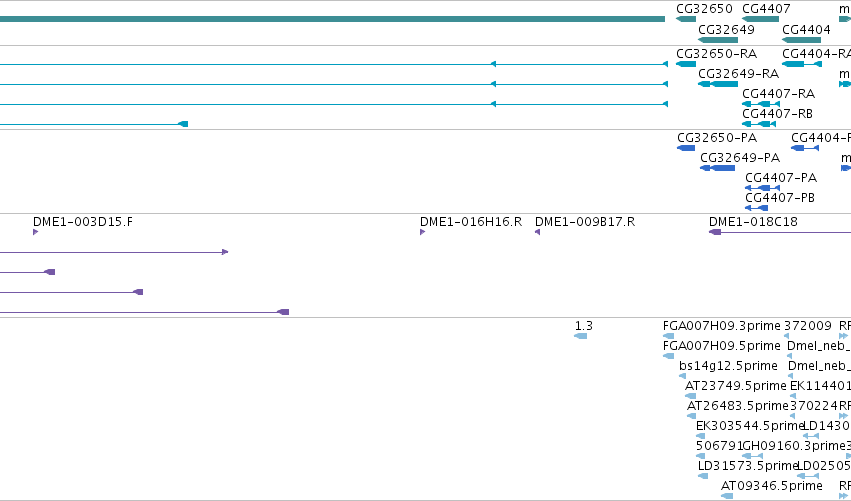Select BAC end DME1-016H16.R
This screenshot has width=851, height=501.
[422, 232]
